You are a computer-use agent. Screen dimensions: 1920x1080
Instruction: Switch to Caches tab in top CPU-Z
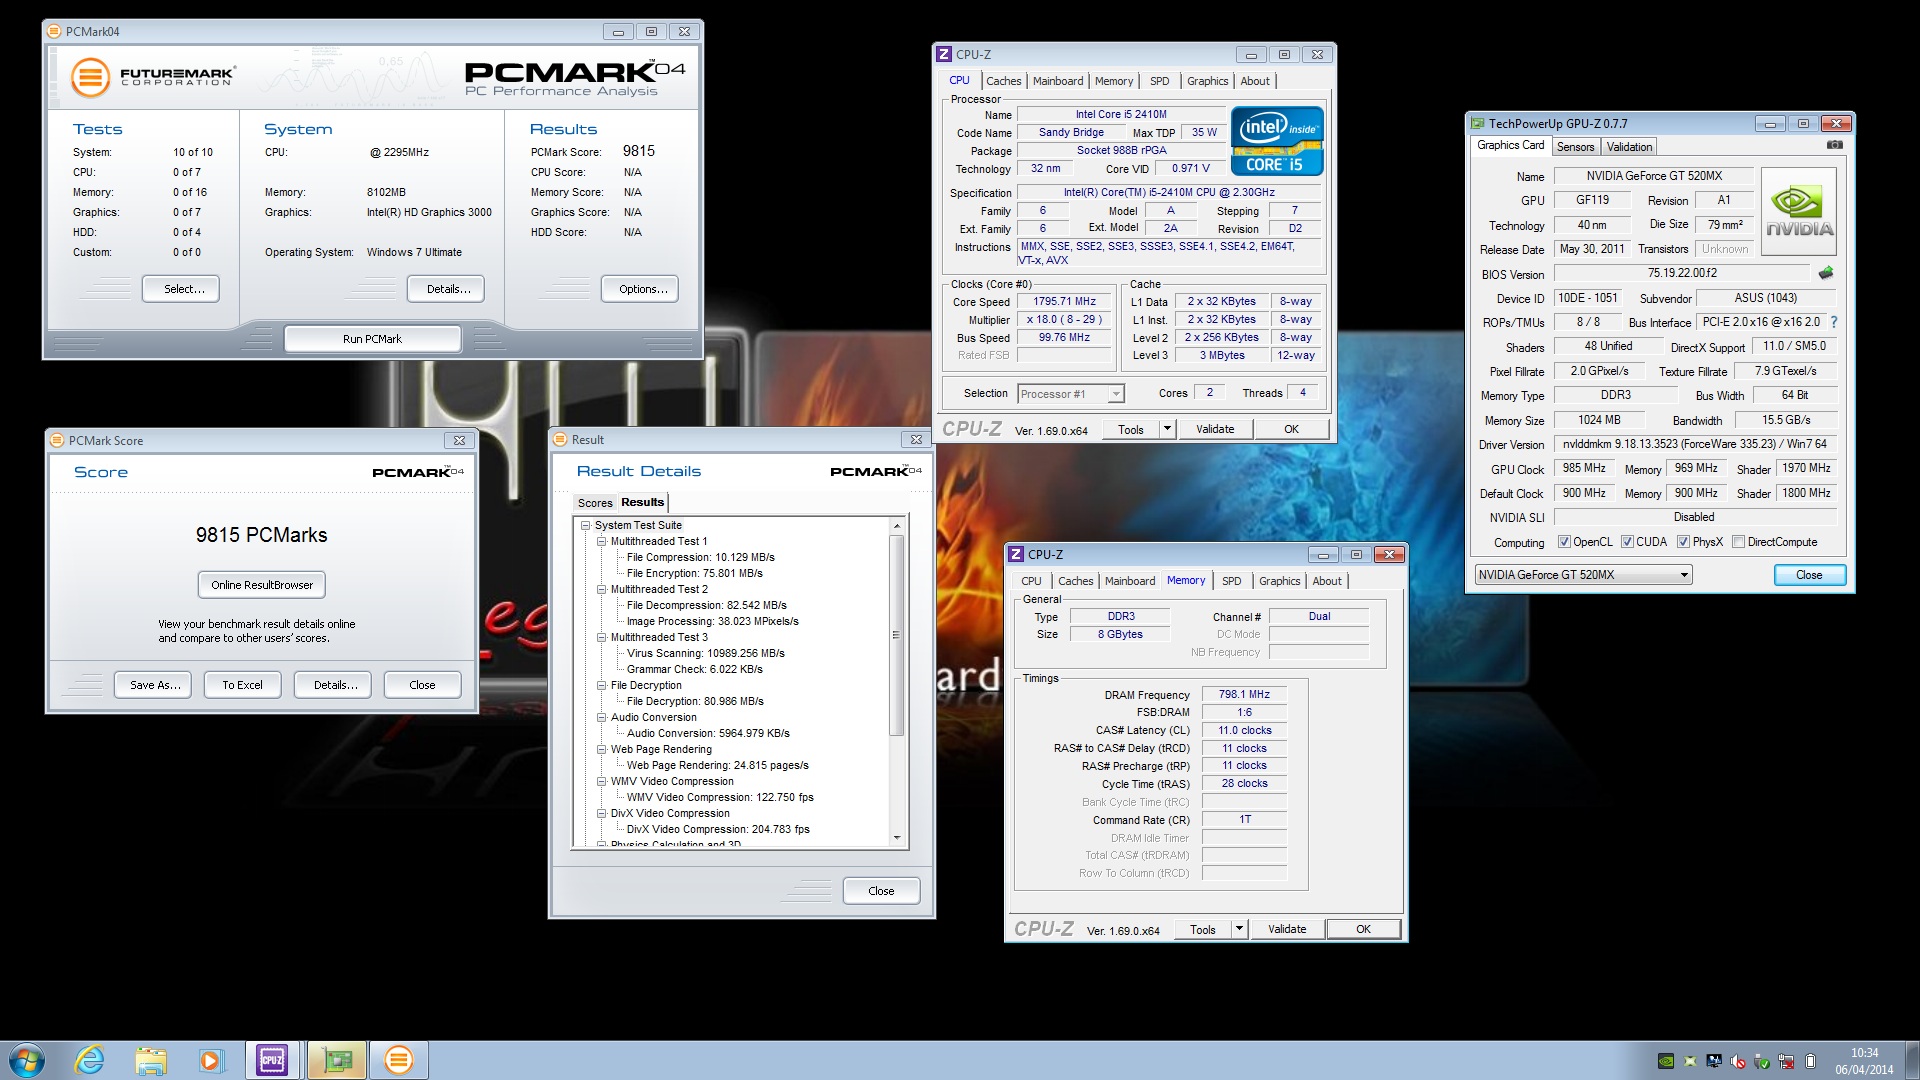pyautogui.click(x=1003, y=81)
